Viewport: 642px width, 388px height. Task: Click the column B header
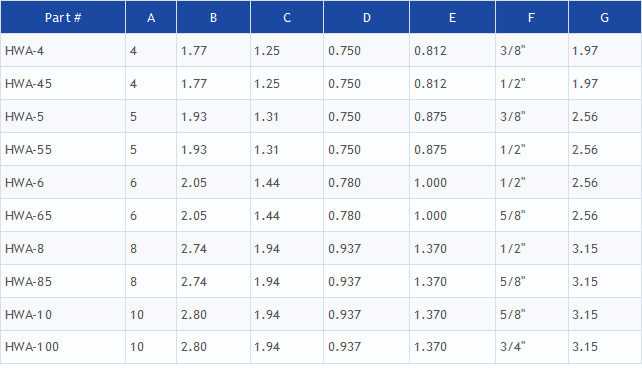point(213,17)
